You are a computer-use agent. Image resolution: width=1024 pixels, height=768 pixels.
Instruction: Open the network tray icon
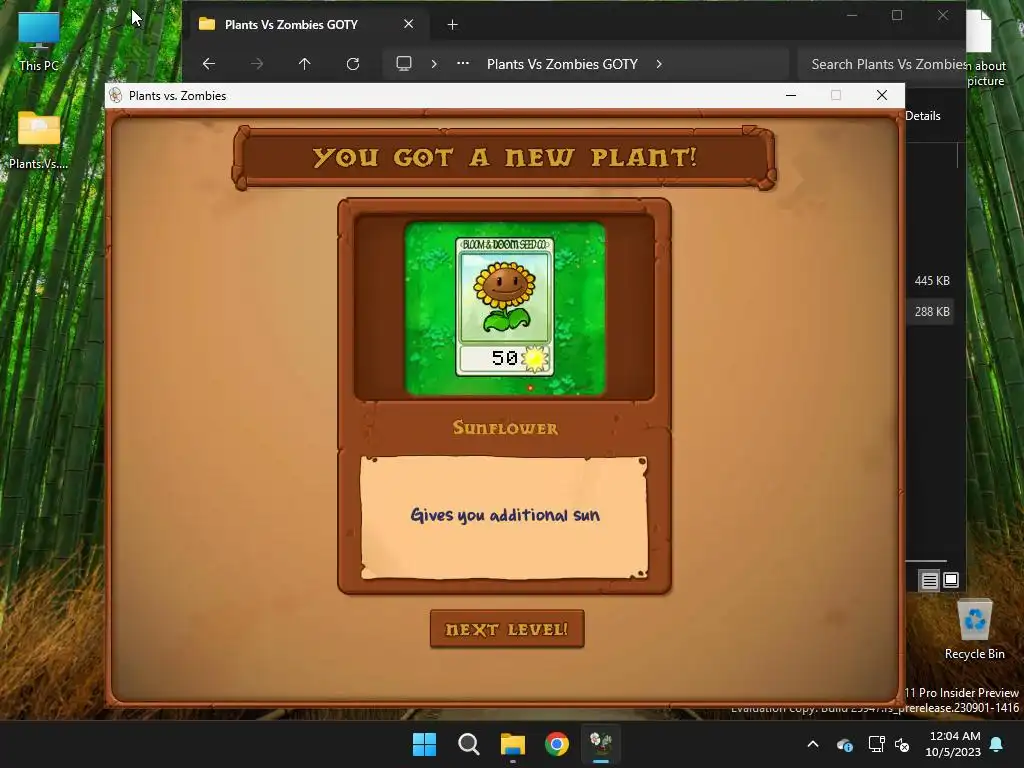click(x=876, y=744)
